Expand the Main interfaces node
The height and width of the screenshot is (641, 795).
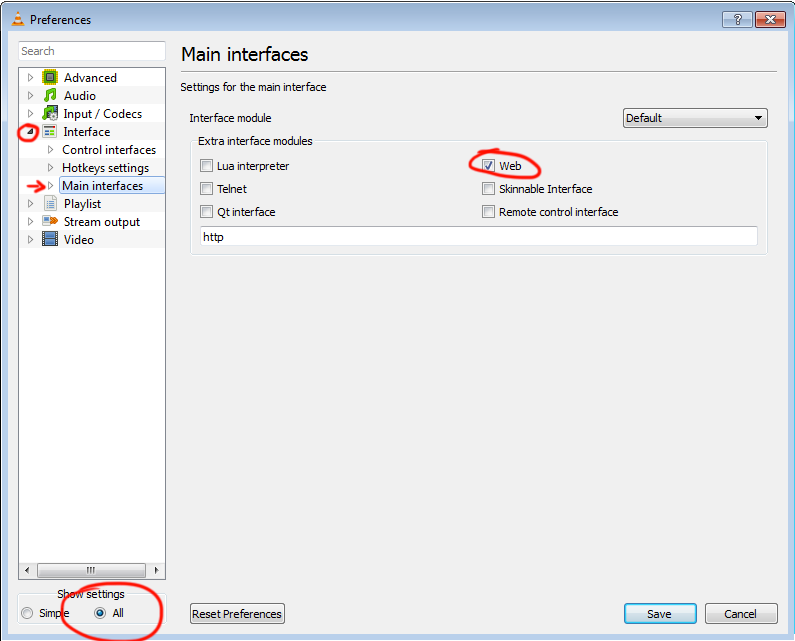click(50, 185)
